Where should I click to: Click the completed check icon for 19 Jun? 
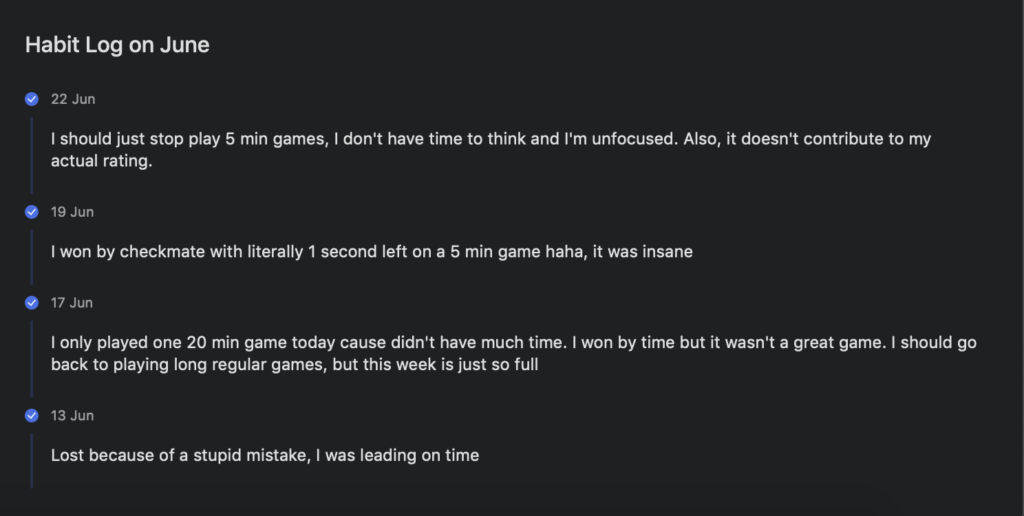coord(32,212)
